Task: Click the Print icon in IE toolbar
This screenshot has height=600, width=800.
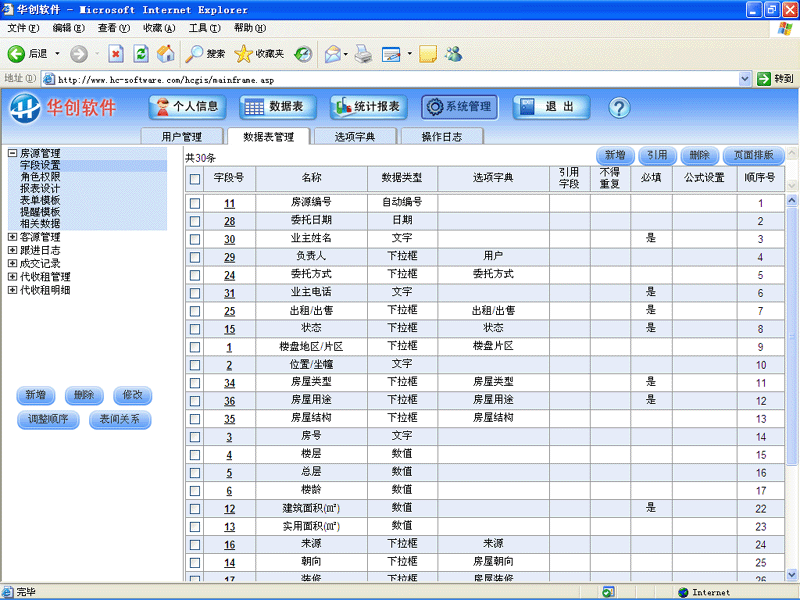Action: click(x=363, y=53)
